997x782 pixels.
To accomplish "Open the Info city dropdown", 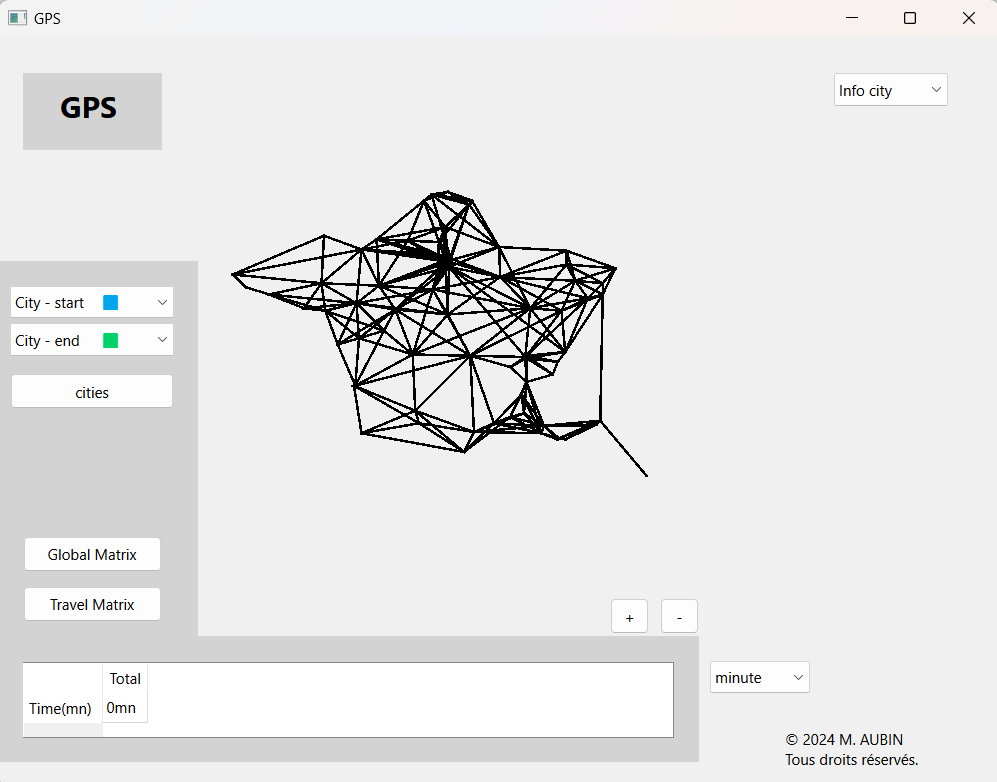I will pos(890,90).
